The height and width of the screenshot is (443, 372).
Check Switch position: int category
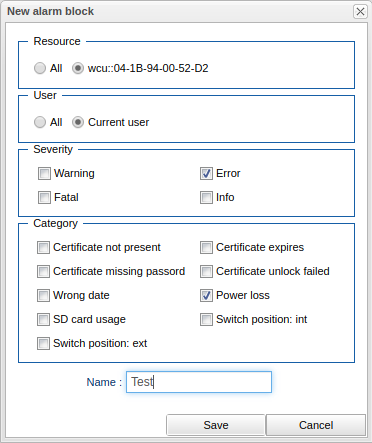pyautogui.click(x=206, y=319)
